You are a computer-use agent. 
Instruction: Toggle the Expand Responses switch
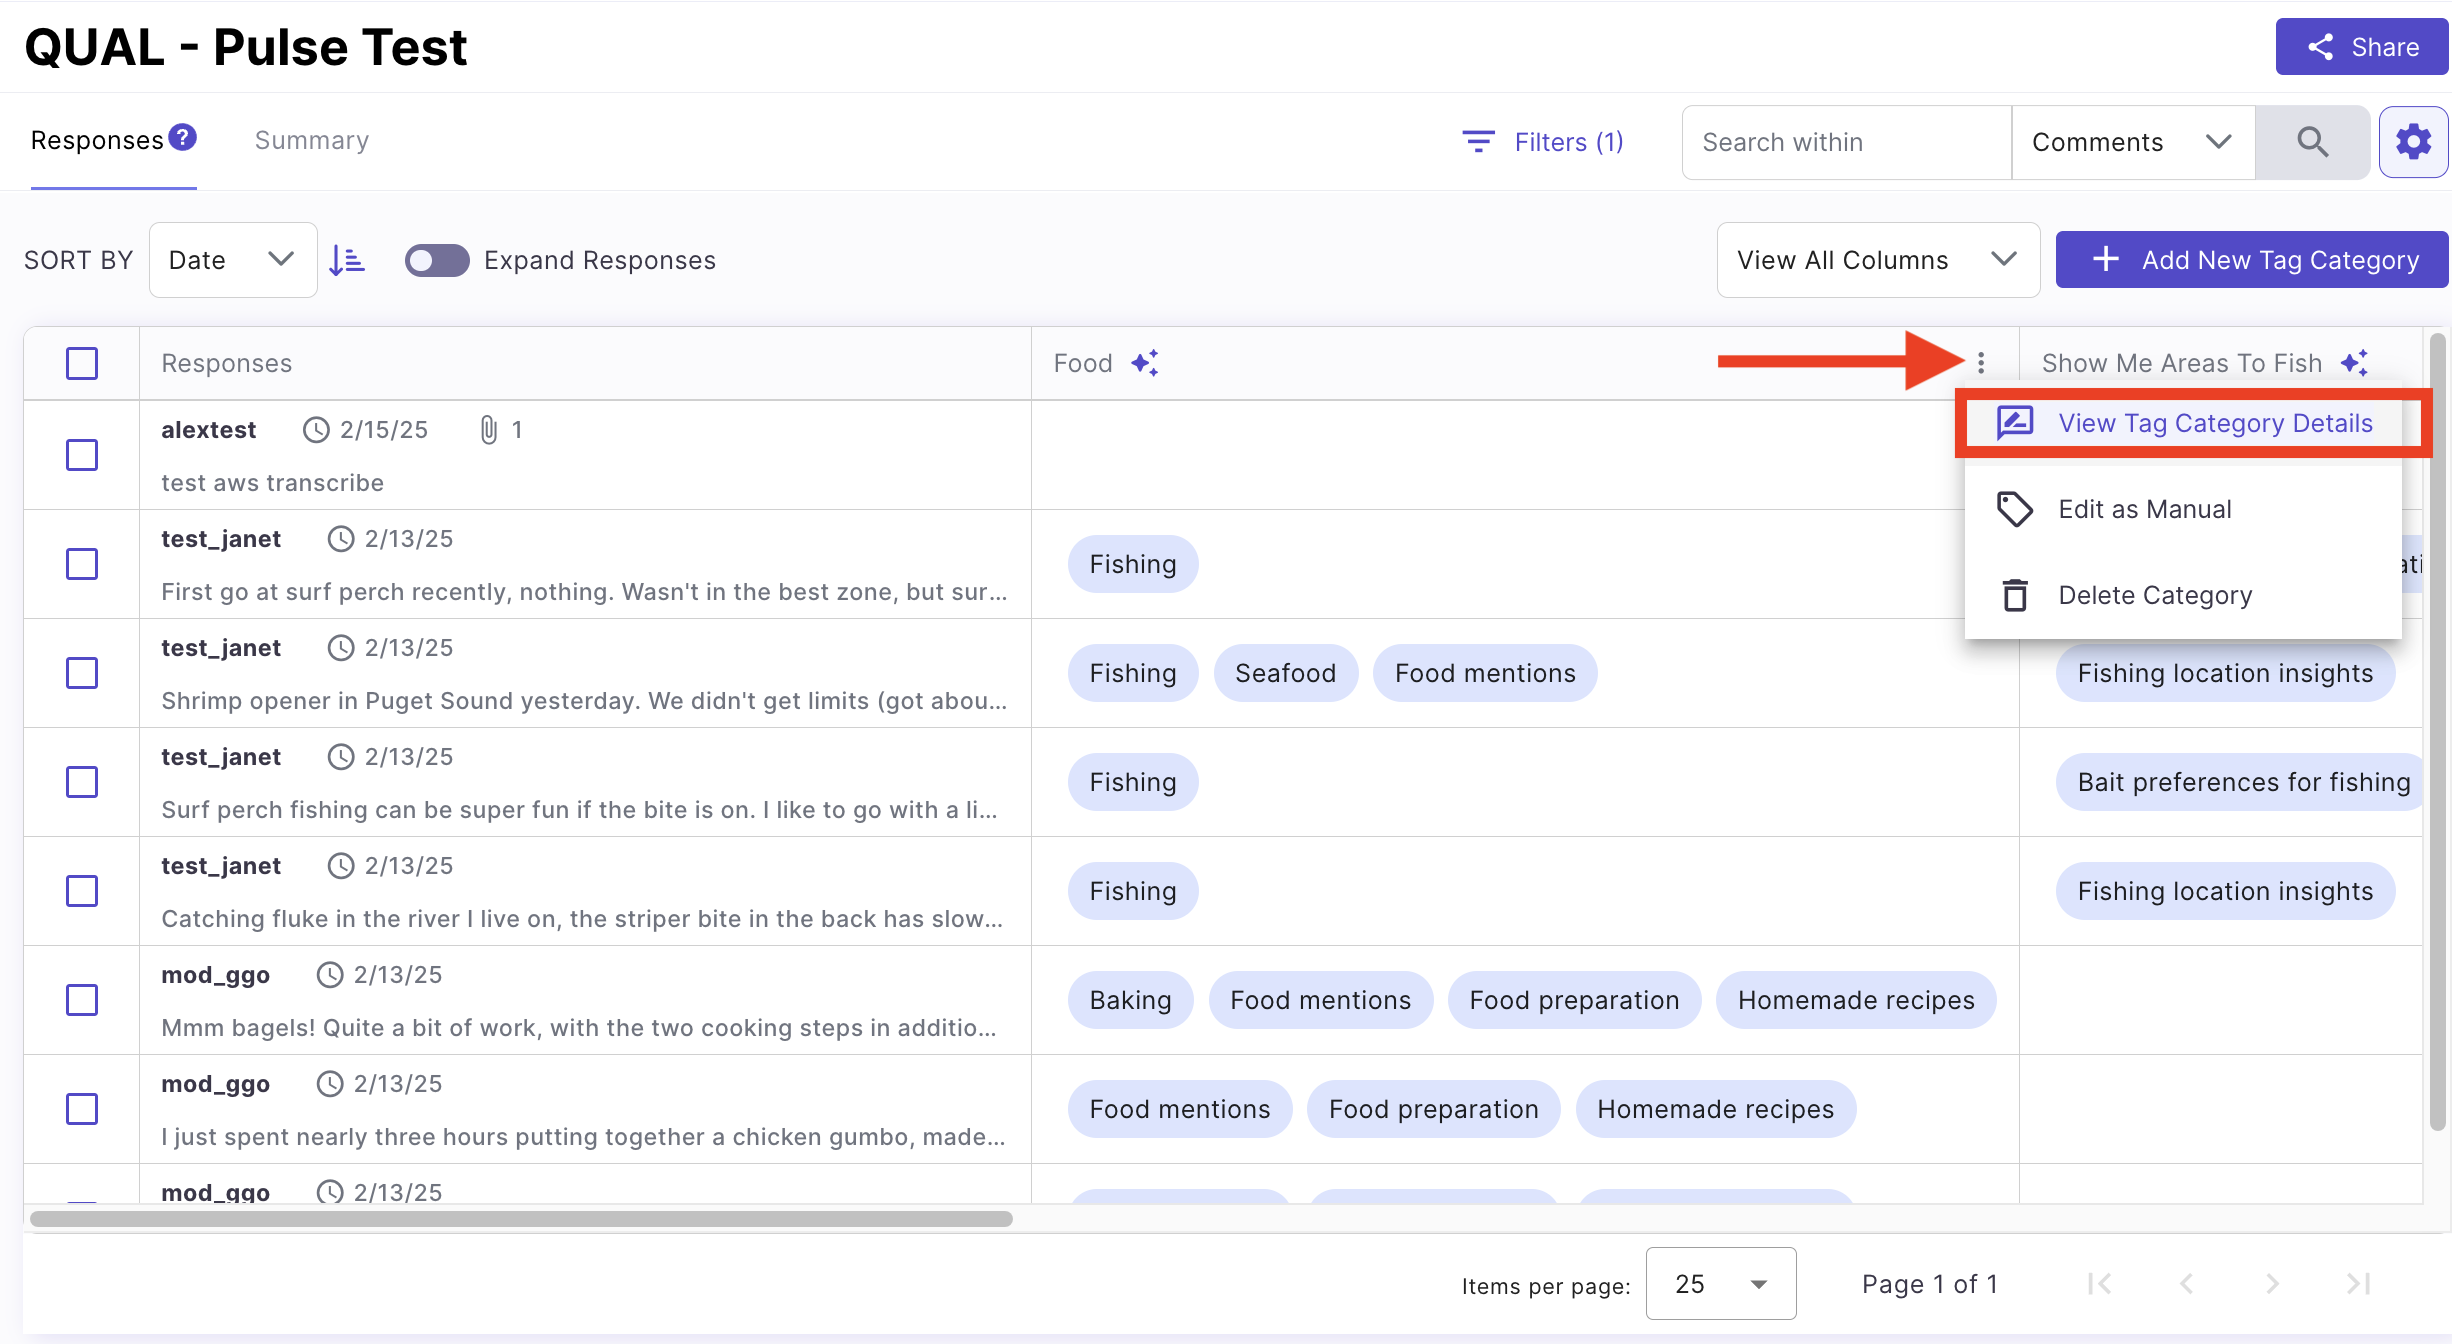(x=437, y=260)
